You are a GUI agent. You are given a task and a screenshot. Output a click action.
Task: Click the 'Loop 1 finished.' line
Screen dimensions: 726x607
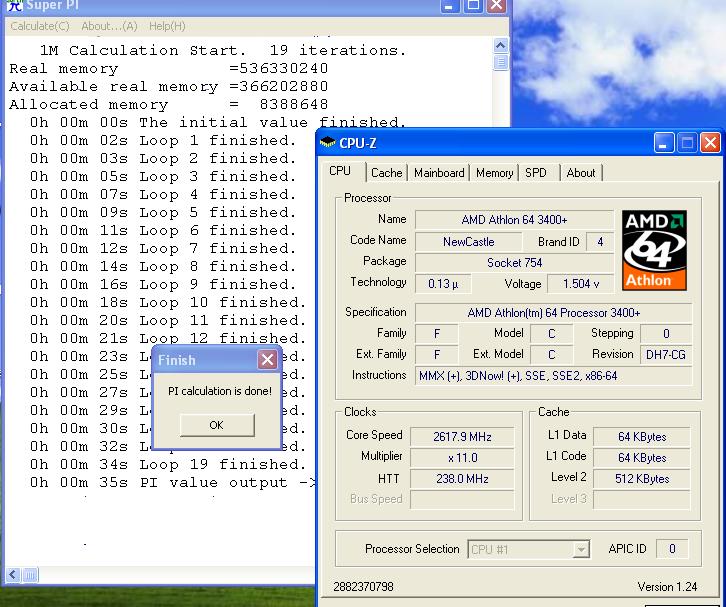click(163, 140)
